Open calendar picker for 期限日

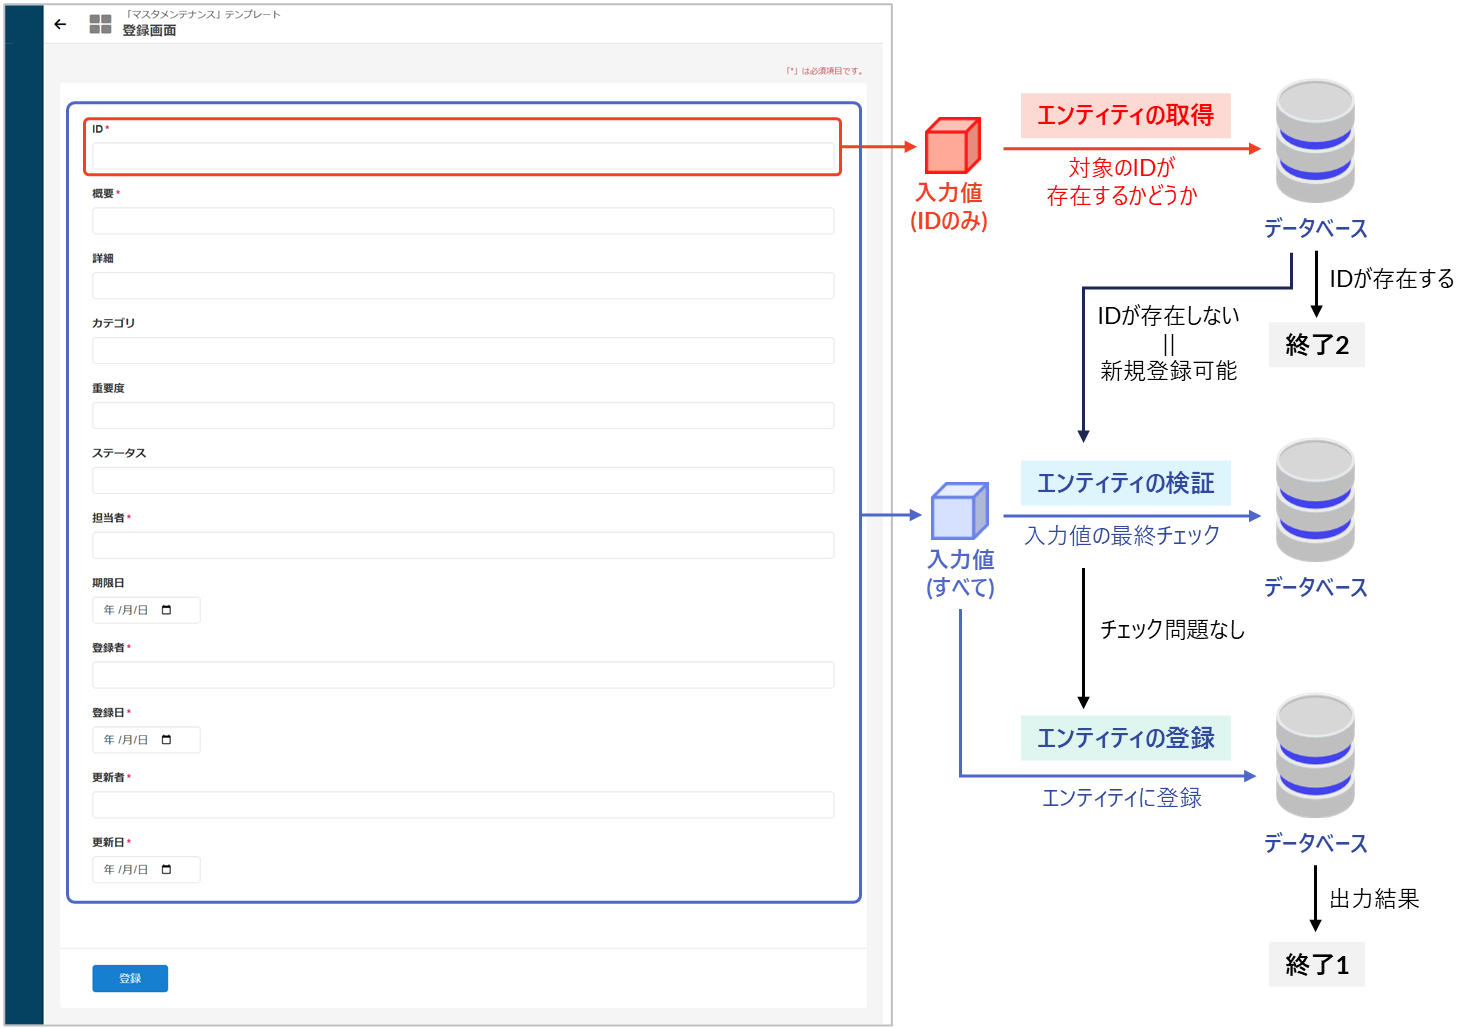tap(166, 610)
